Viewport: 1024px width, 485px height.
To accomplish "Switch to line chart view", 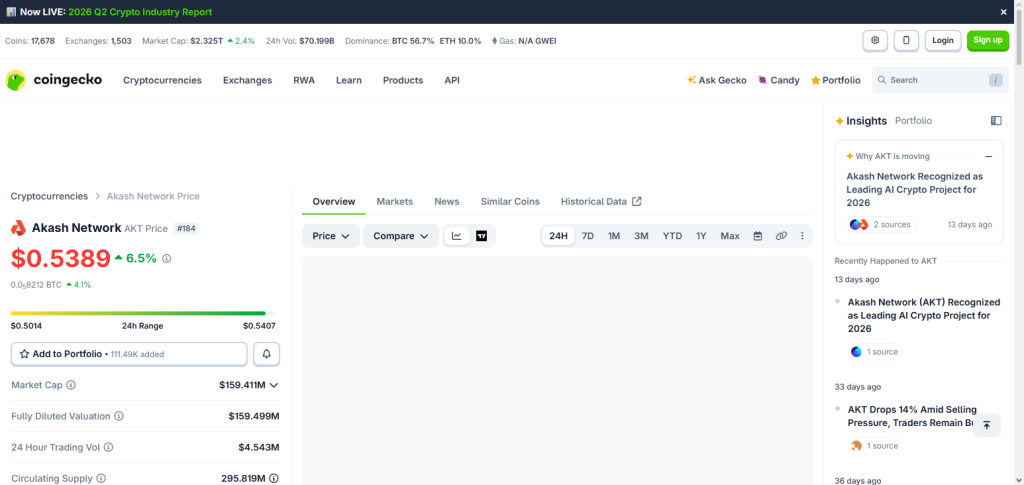I will [456, 236].
